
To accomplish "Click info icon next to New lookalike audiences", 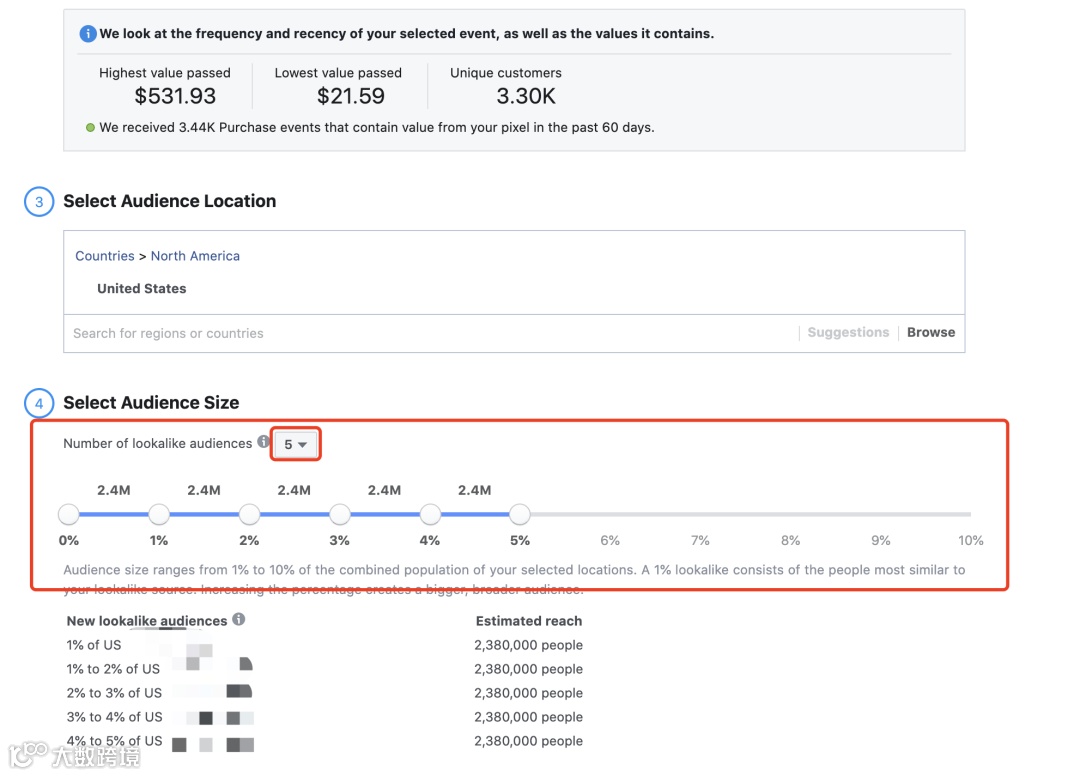I will (x=239, y=619).
